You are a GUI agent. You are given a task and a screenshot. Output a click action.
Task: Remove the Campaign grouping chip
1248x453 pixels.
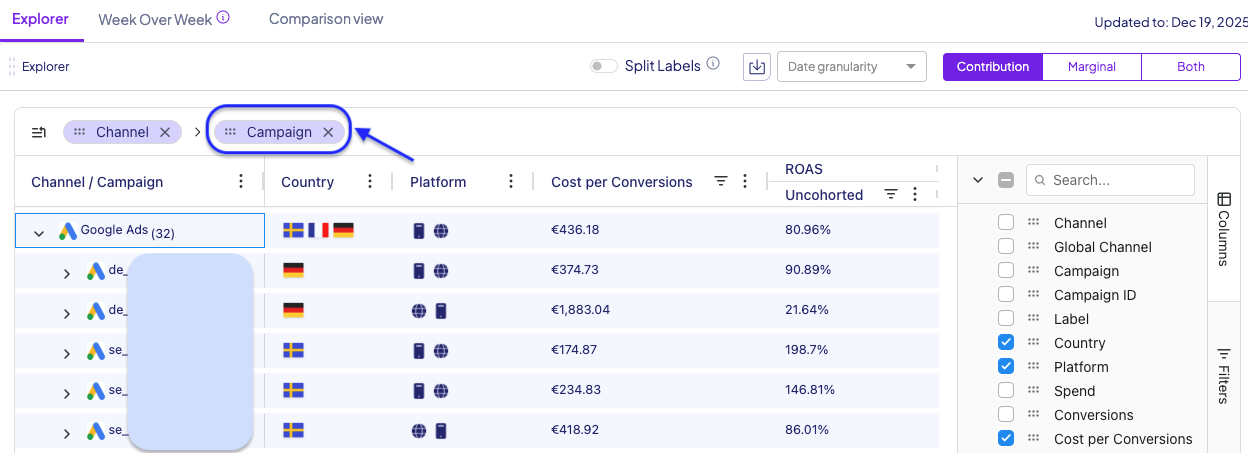click(328, 132)
